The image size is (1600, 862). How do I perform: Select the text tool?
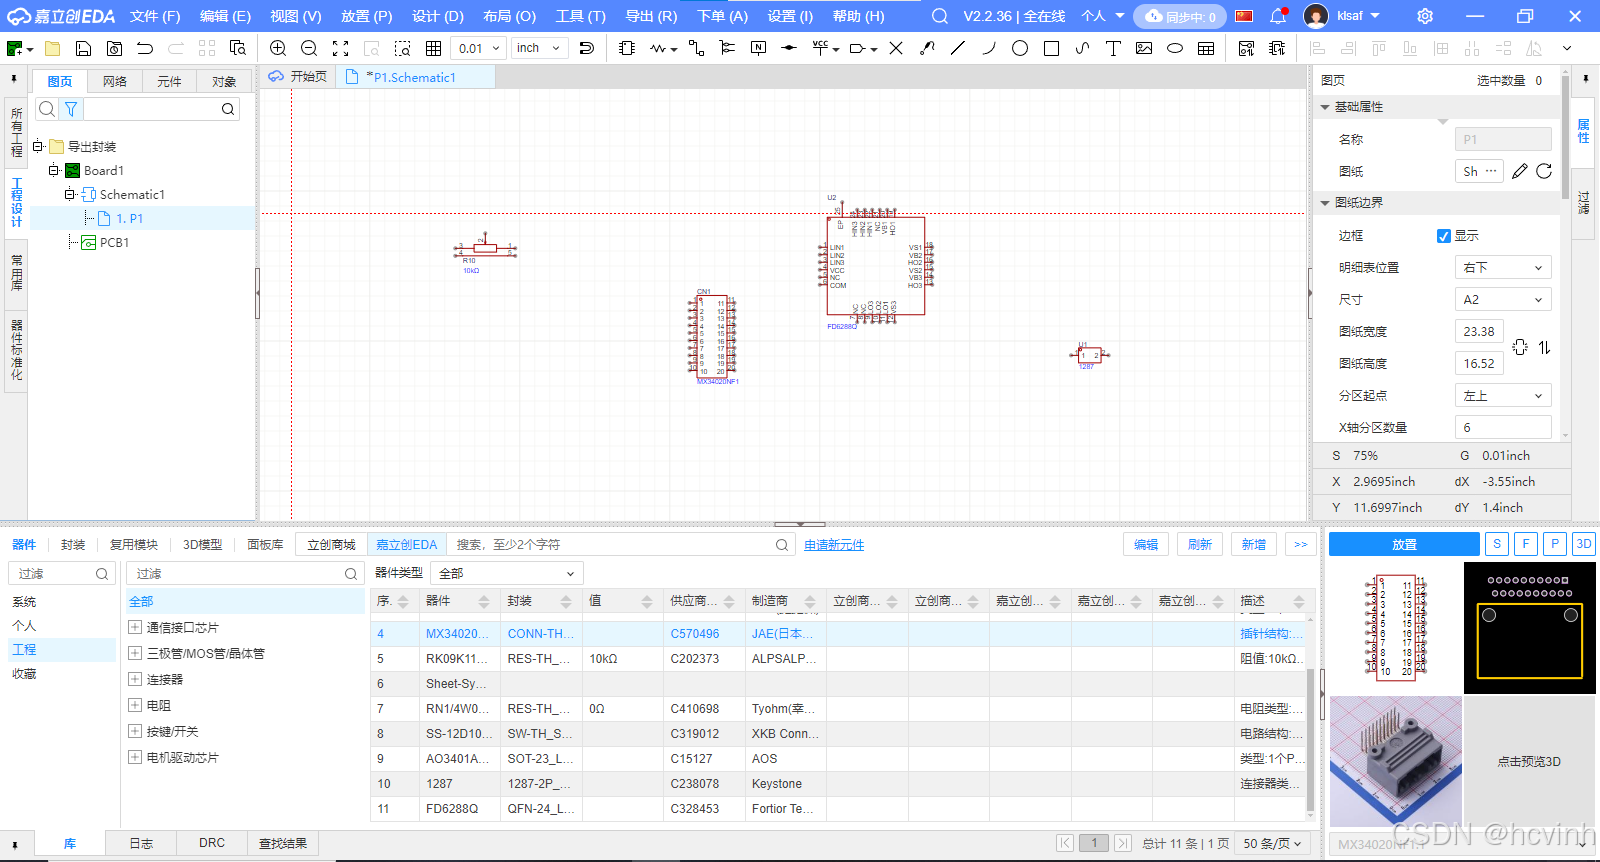click(1113, 48)
